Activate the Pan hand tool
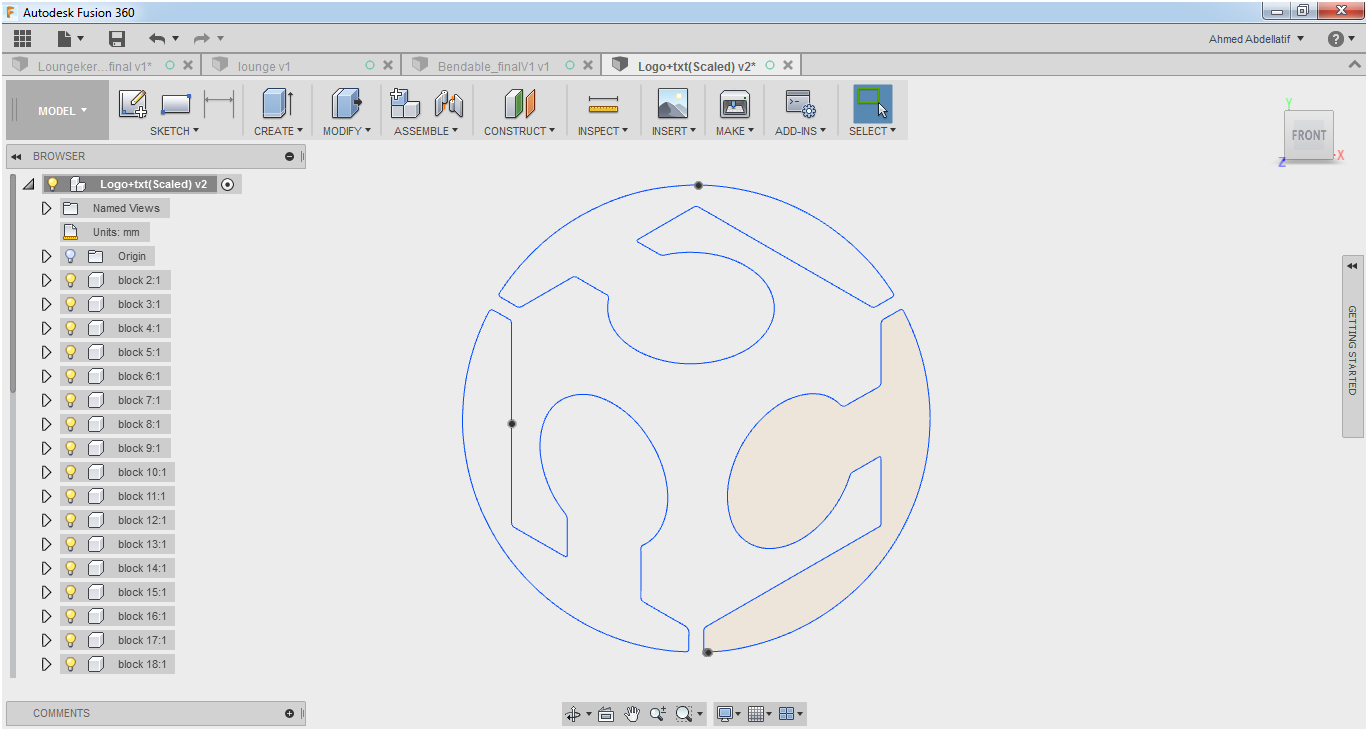Screen dimensions: 1366x729 [x=632, y=714]
